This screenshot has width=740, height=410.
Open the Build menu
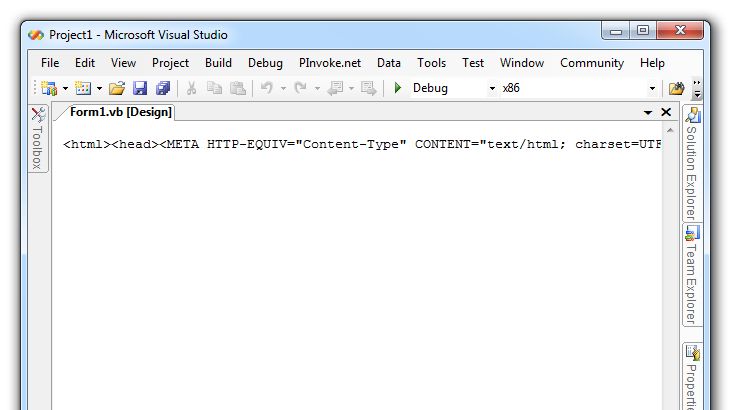point(219,63)
